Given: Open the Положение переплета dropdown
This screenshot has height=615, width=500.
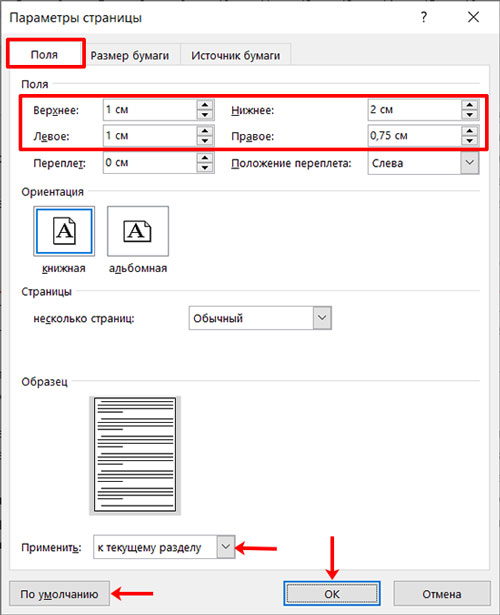Looking at the screenshot, I should 424,163.
